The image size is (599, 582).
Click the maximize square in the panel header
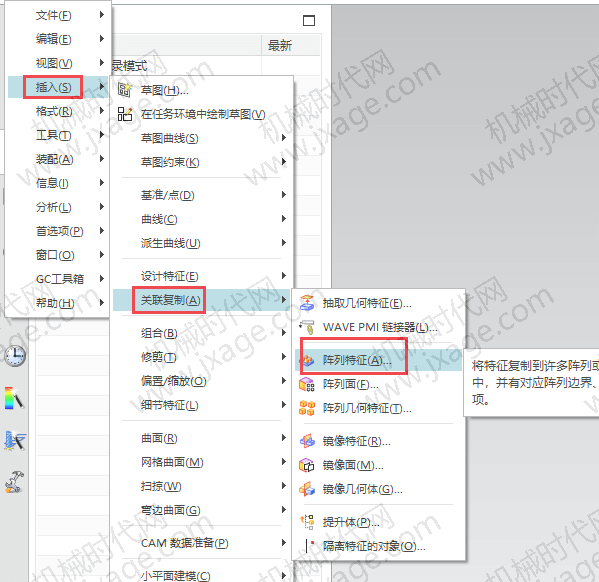pos(309,20)
